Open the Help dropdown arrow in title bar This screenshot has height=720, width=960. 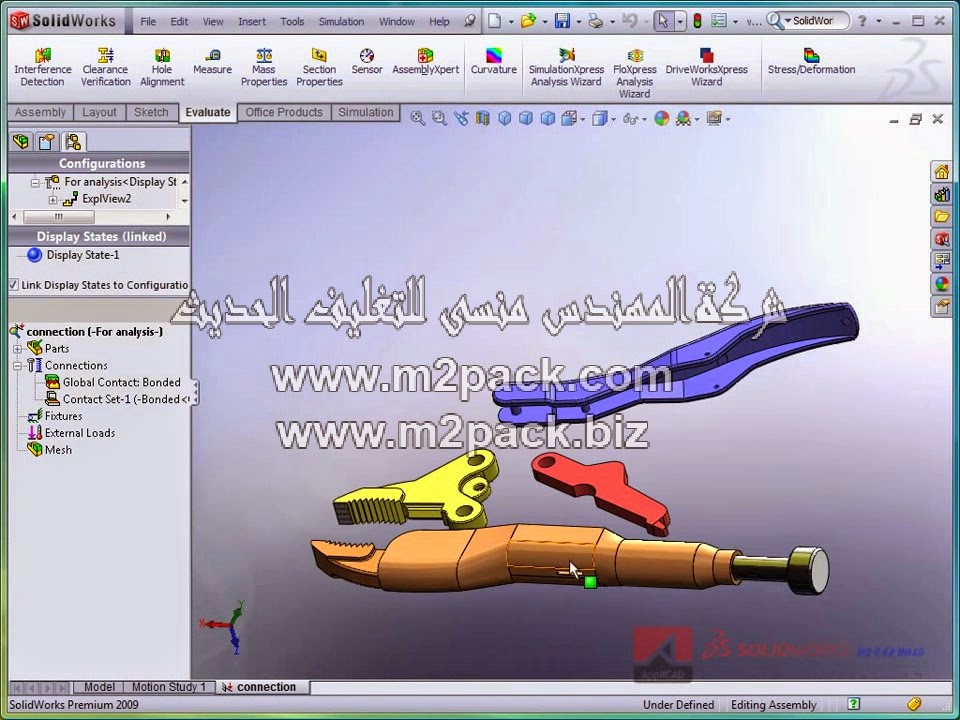click(879, 21)
